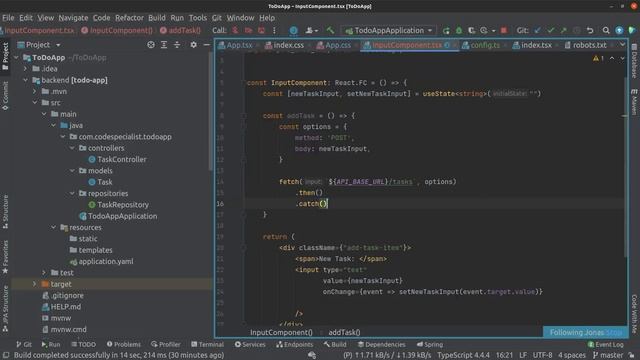Collapse the resources folder
The height and width of the screenshot is (360, 640).
[x=53, y=227]
